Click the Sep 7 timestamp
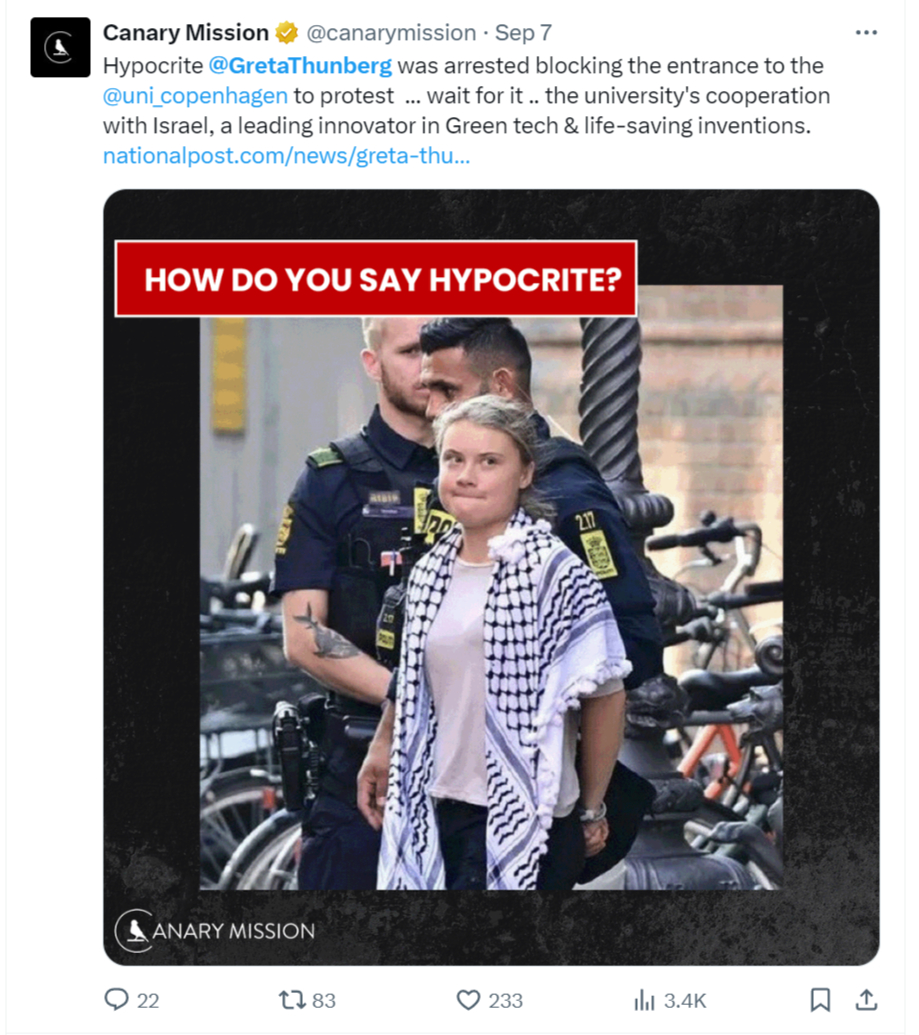Screen dimensions: 919x1035 coord(524,32)
